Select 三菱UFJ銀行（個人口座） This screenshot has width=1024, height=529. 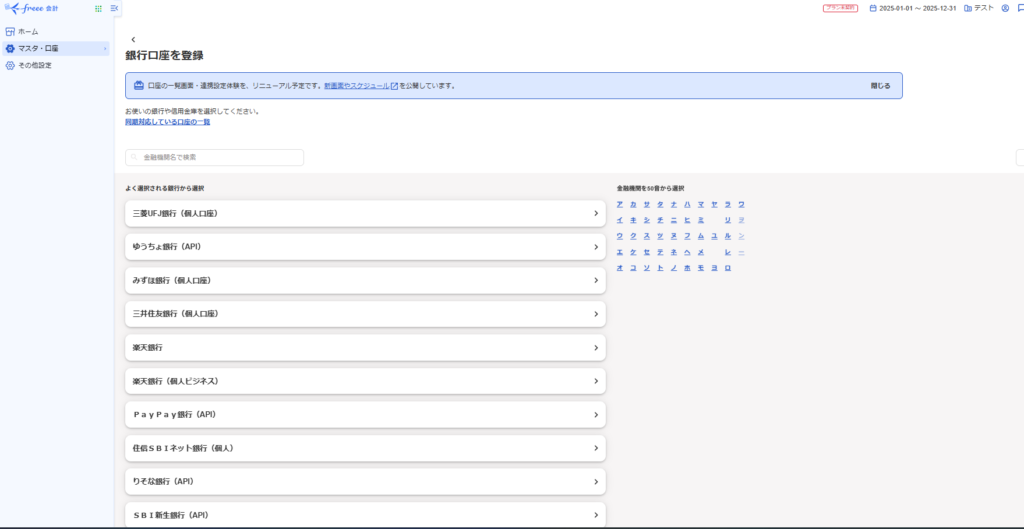[365, 214]
